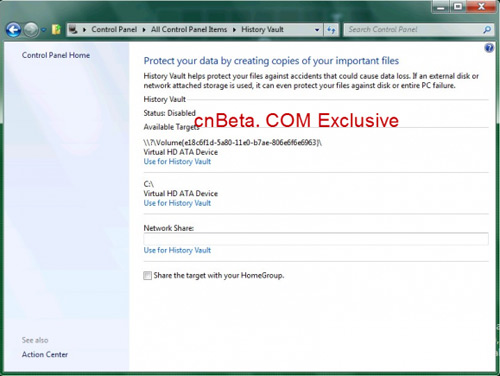The width and height of the screenshot is (500, 376).
Task: Click the Refresh button beside address bar
Action: tap(331, 30)
